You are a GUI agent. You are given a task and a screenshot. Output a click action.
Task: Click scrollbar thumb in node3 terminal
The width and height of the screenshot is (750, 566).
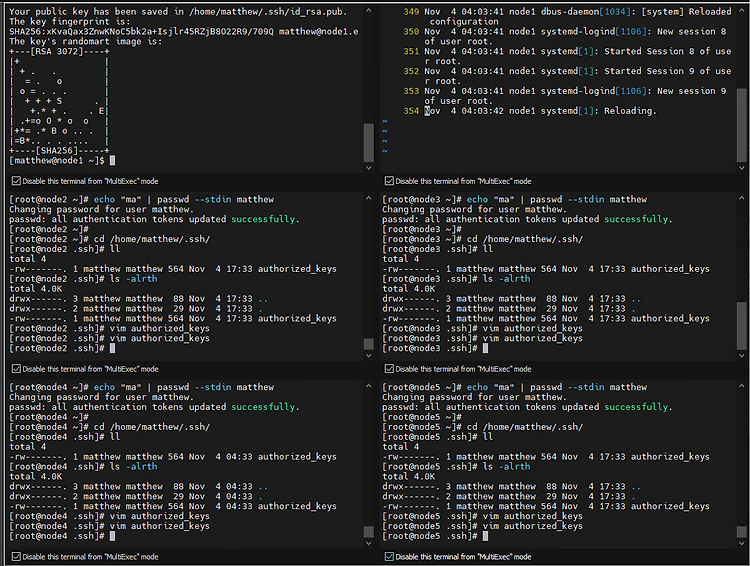[741, 325]
